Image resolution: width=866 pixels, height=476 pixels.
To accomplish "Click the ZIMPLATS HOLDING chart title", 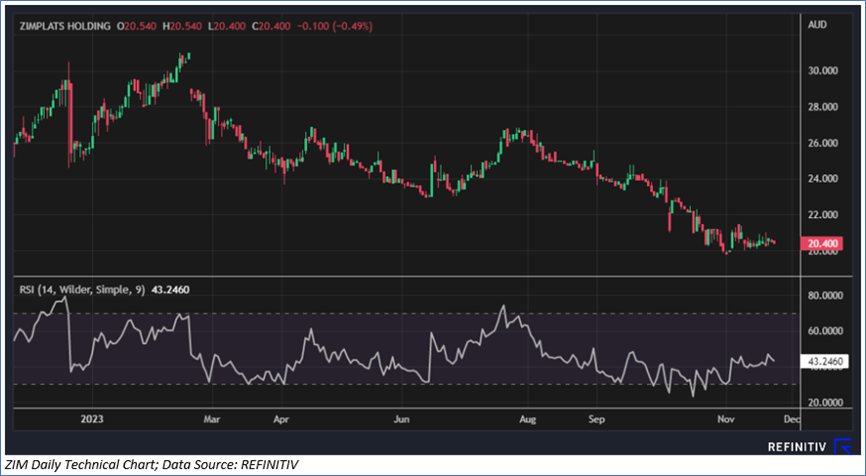I will (x=65, y=26).
